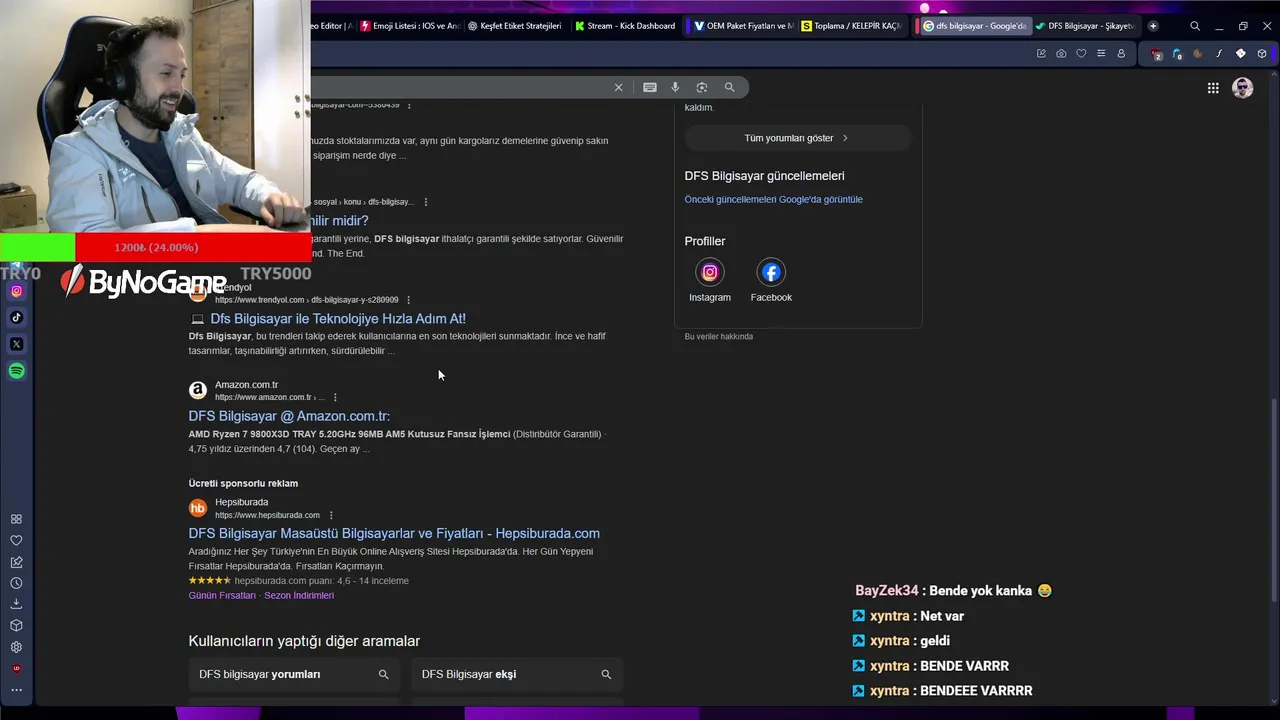This screenshot has width=1280, height=720.
Task: Open Spotify in the browser sidebar
Action: (x=16, y=371)
